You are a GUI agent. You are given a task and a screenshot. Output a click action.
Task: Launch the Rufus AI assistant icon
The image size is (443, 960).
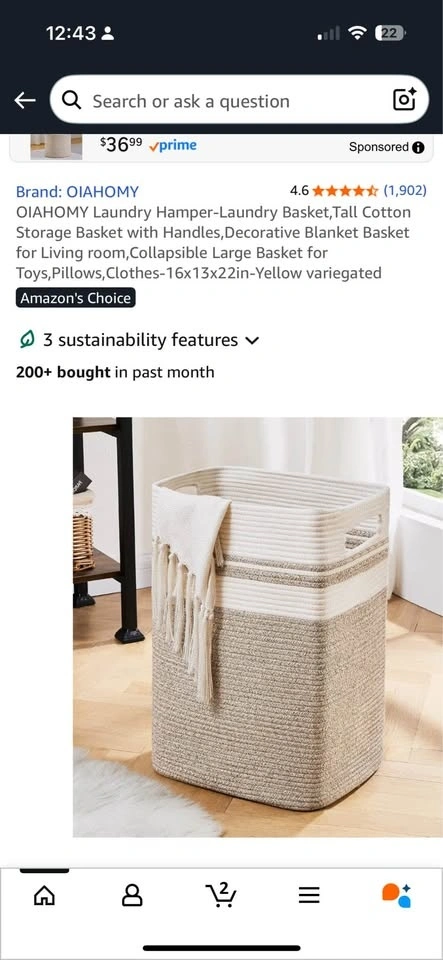point(396,896)
